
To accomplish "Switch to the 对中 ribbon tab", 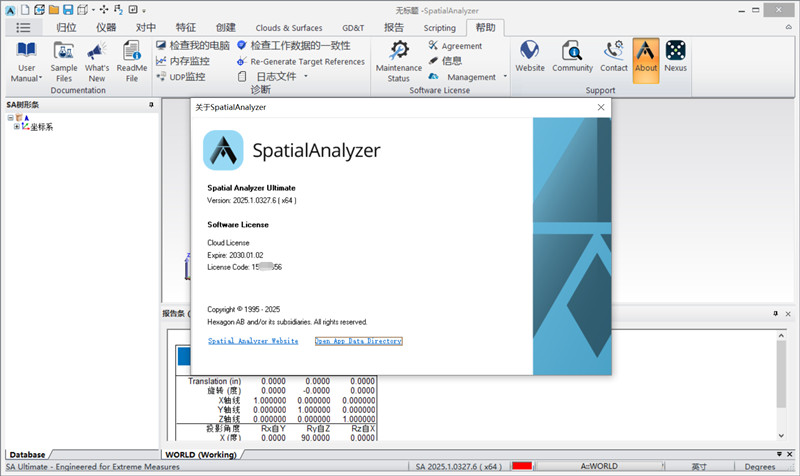I will click(x=146, y=28).
